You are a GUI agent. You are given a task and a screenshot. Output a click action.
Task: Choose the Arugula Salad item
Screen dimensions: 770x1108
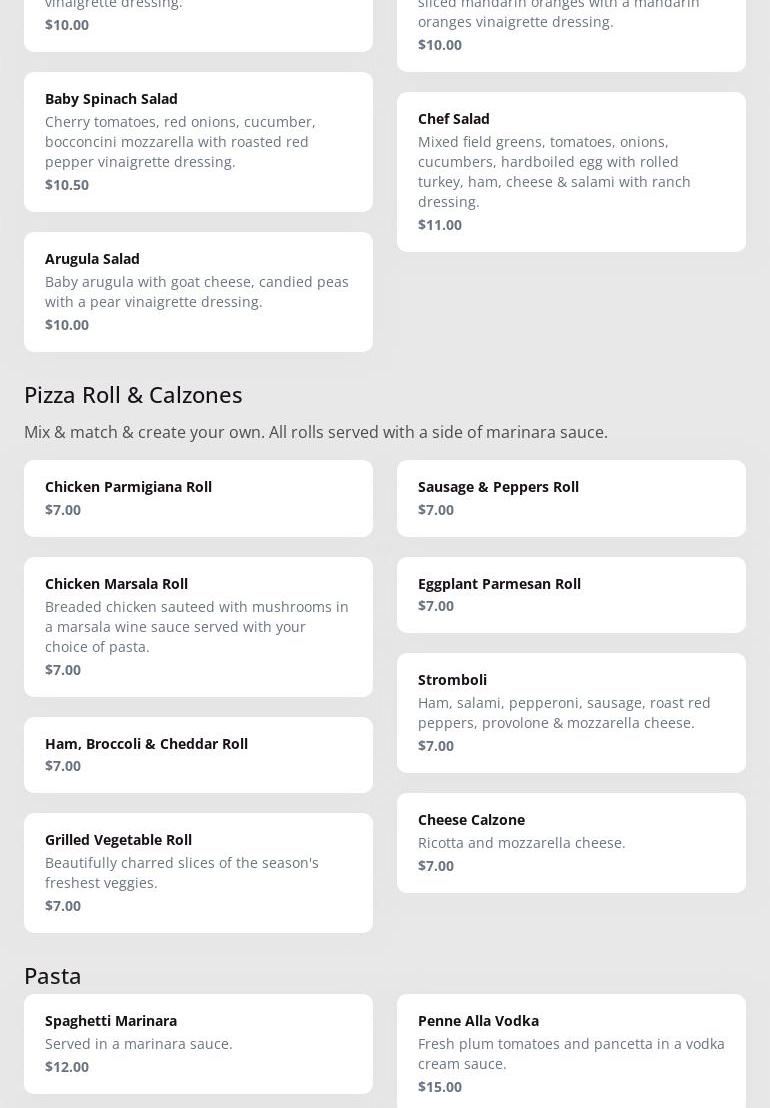tap(198, 291)
